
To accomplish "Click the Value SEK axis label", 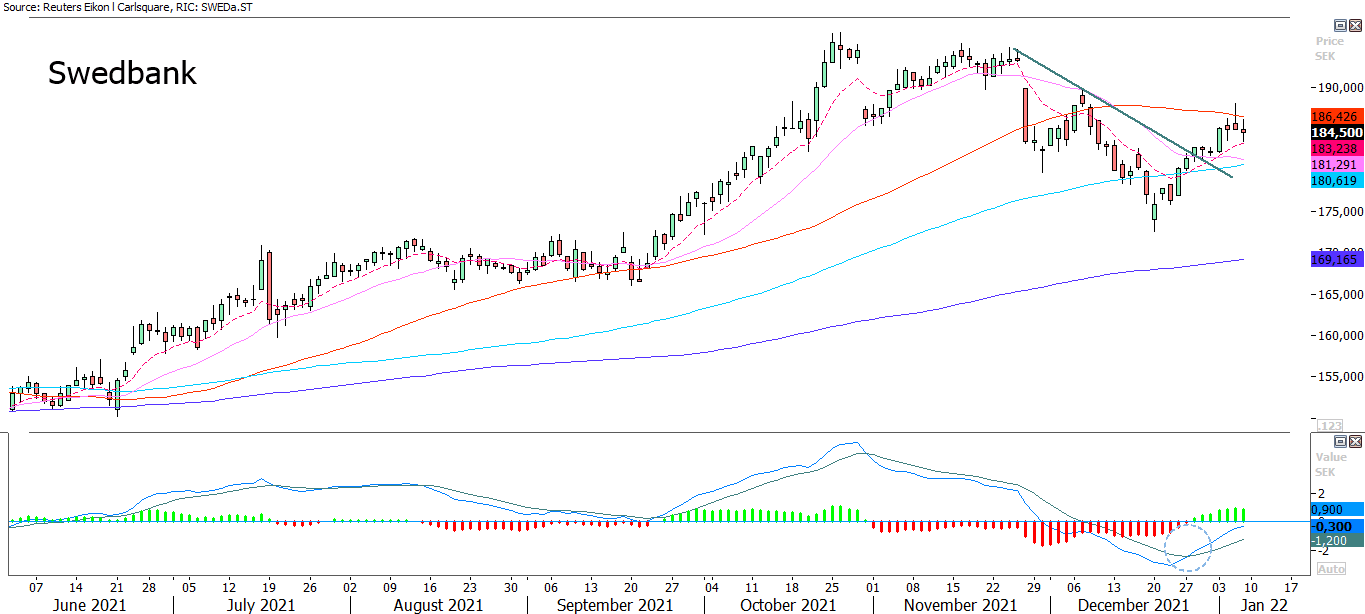I will click(x=1329, y=464).
